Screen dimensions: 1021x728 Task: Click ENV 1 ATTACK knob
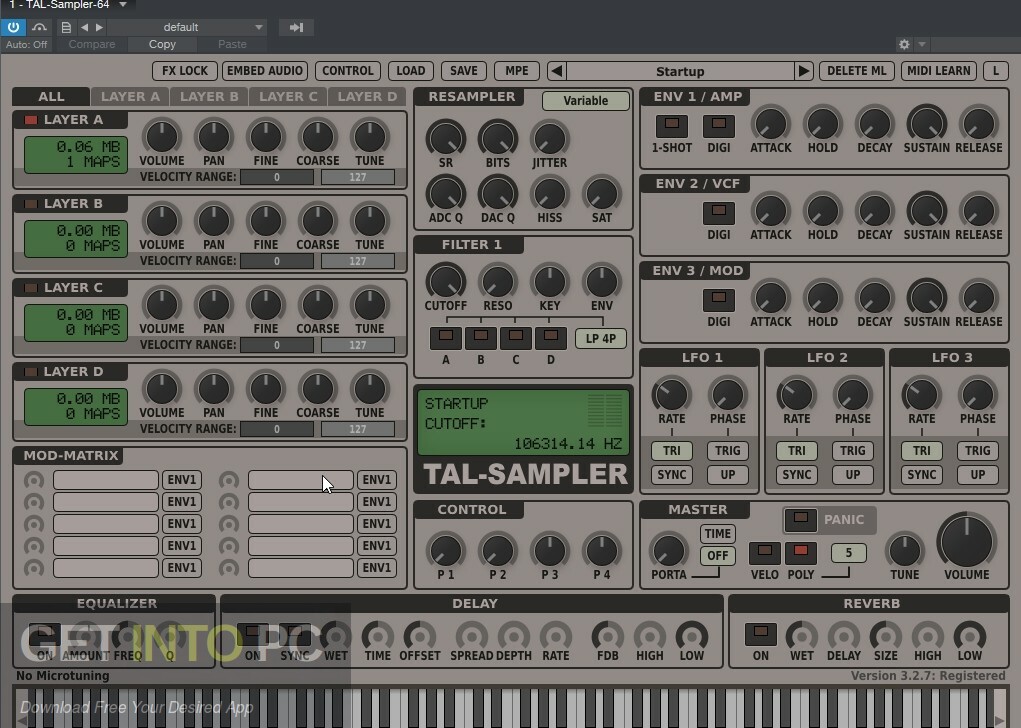pyautogui.click(x=770, y=123)
